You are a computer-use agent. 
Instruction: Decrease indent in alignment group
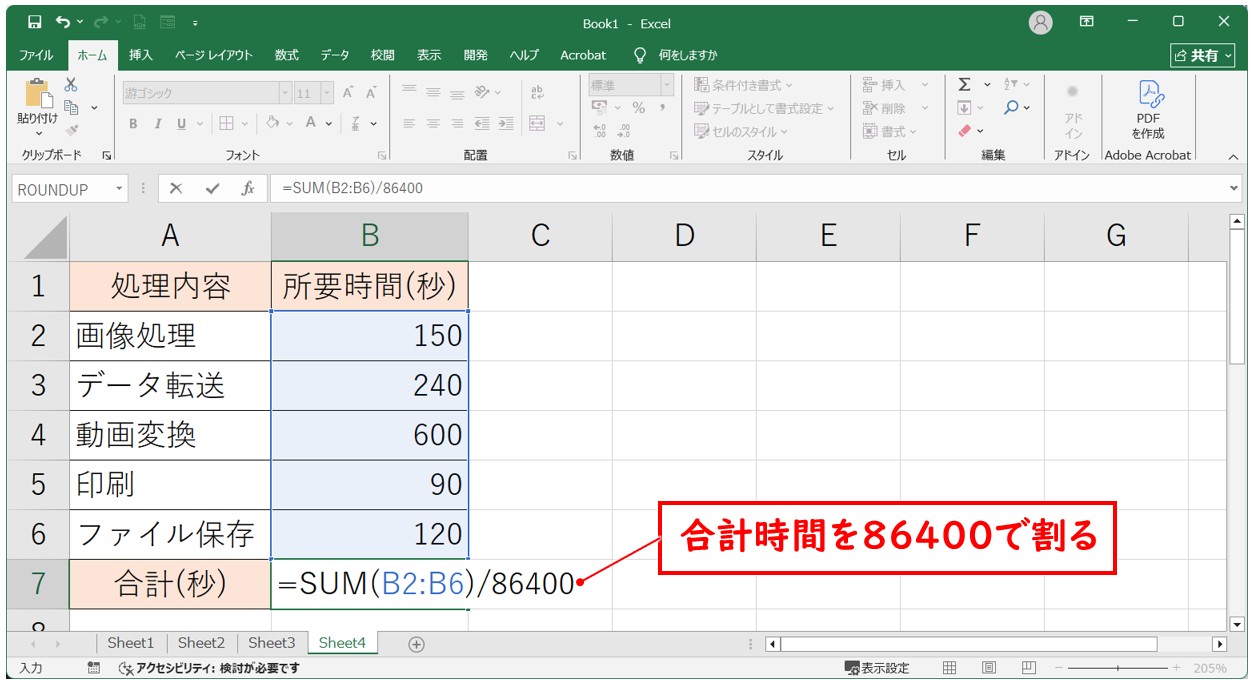point(483,124)
